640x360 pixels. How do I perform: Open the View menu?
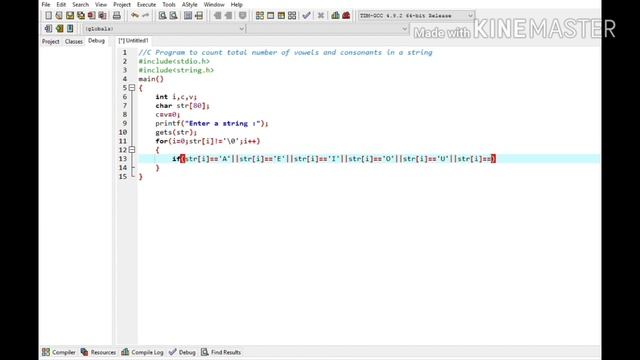pyautogui.click(x=101, y=4)
